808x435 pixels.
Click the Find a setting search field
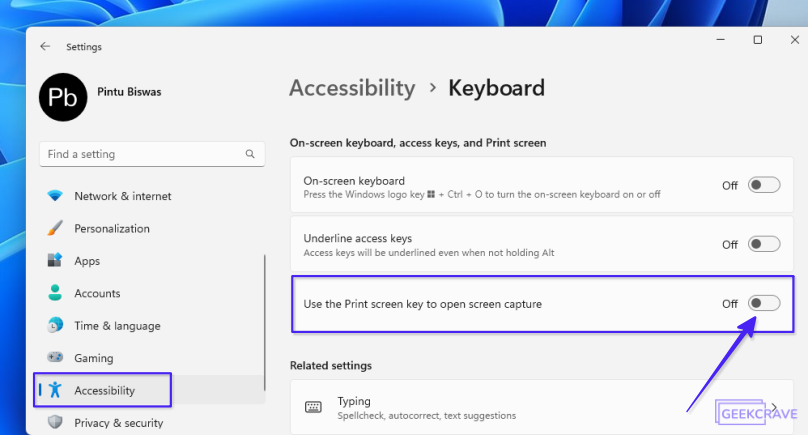coord(152,154)
